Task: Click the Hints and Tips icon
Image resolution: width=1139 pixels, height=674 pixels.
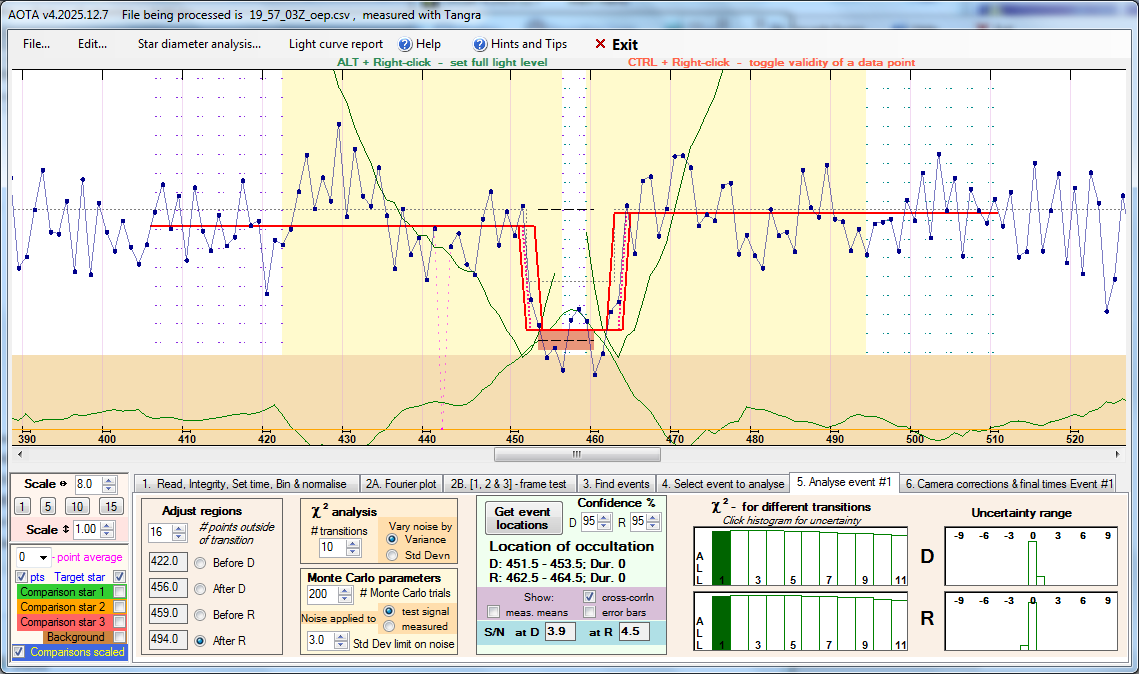Action: tap(480, 44)
